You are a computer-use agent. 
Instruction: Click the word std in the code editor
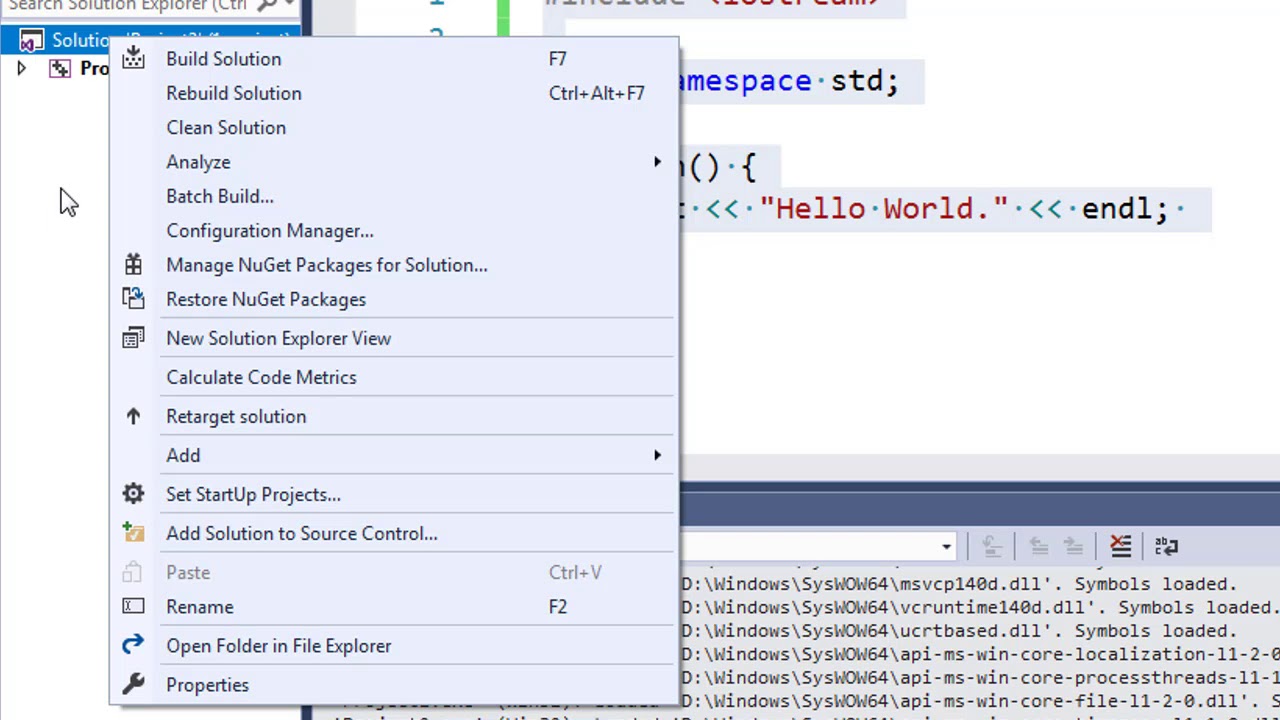(x=856, y=81)
